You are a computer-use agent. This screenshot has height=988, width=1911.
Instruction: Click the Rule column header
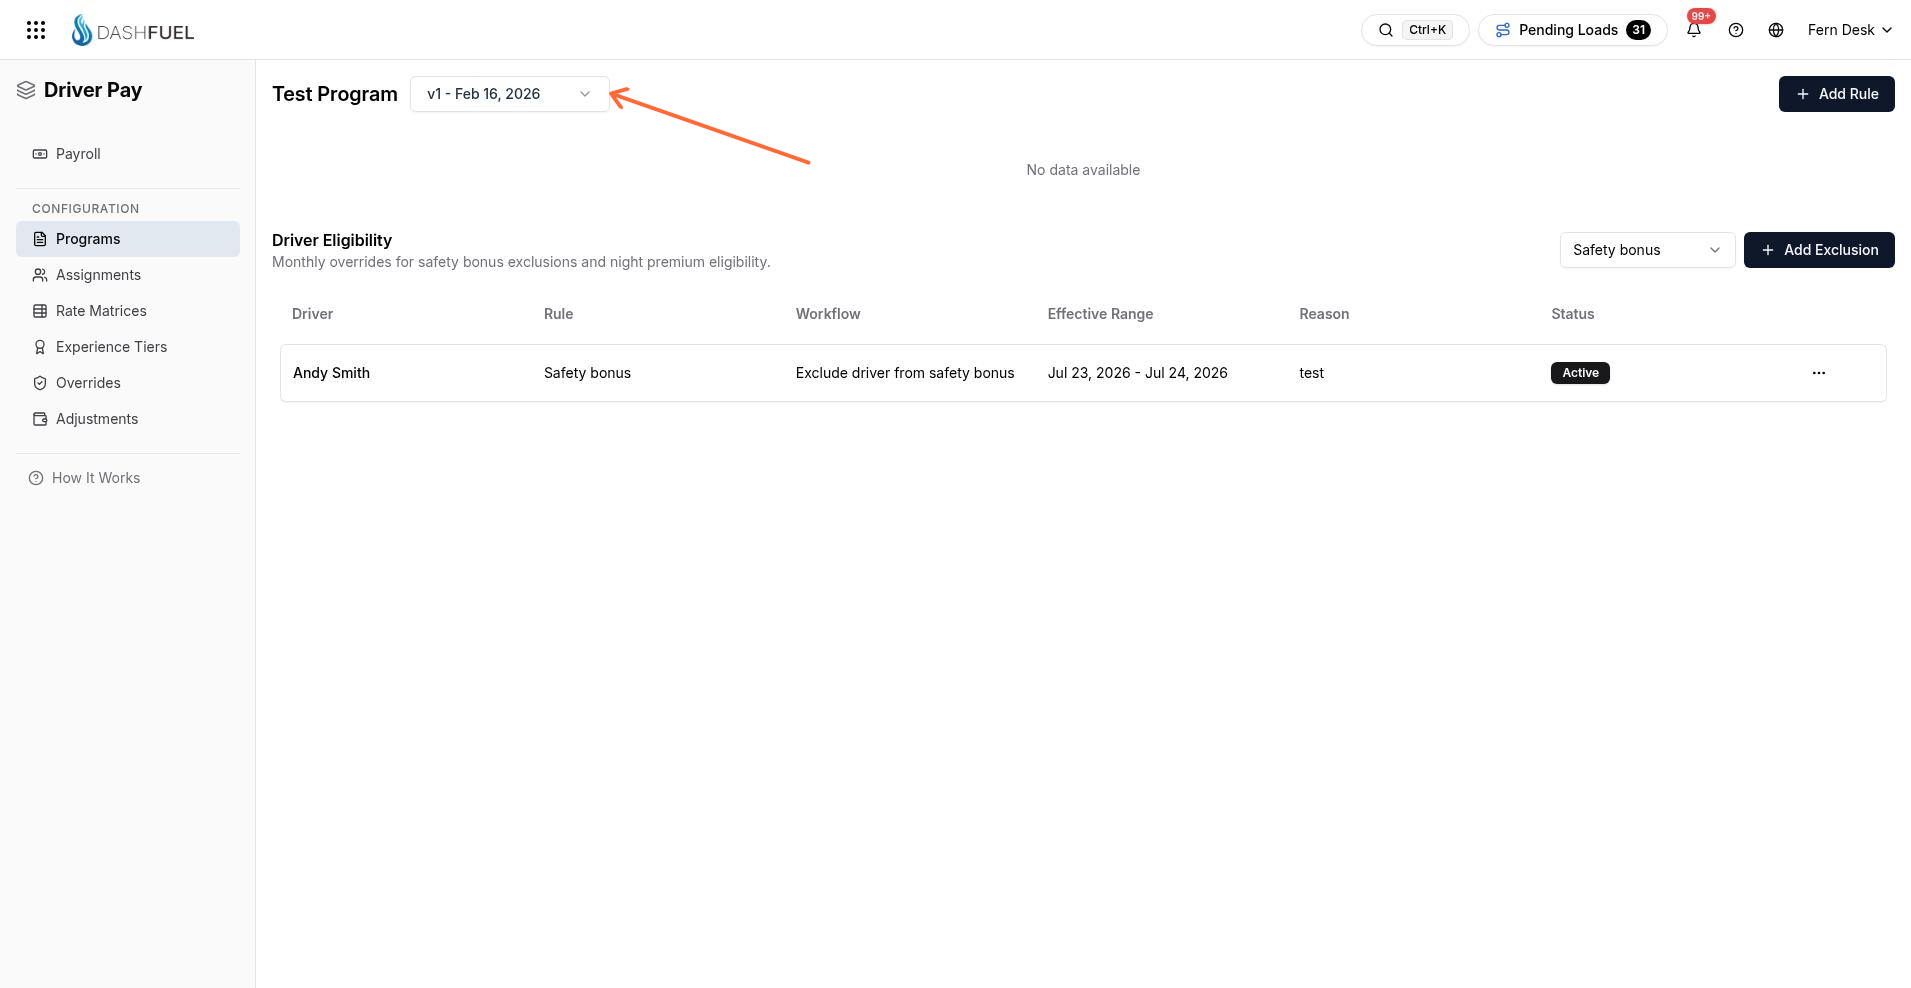558,314
